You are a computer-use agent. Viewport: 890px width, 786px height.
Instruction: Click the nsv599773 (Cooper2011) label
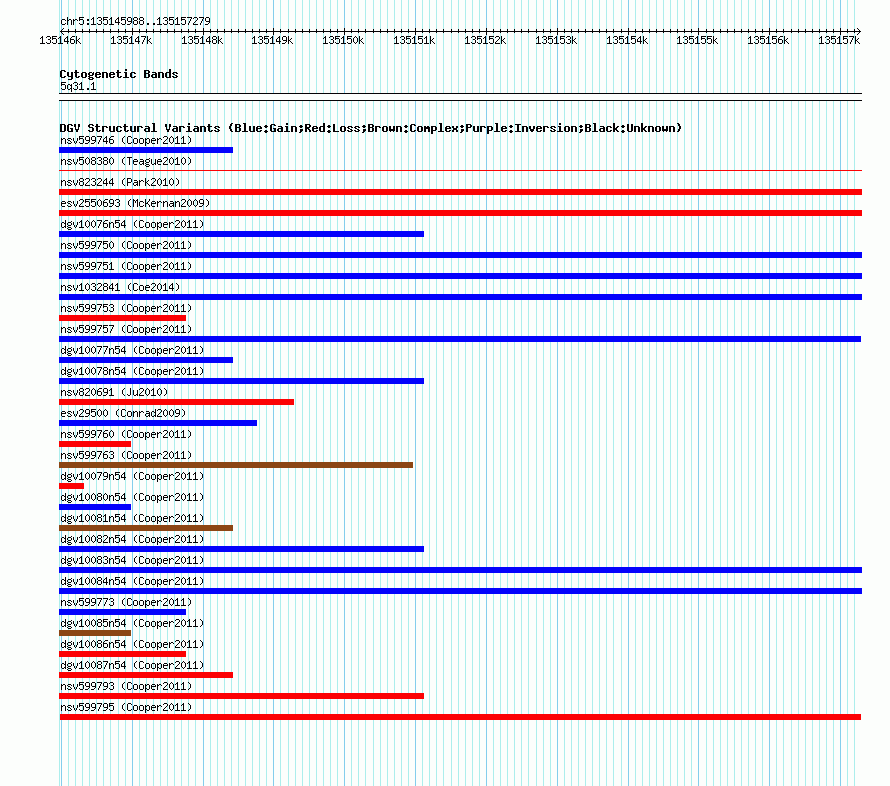pos(126,602)
